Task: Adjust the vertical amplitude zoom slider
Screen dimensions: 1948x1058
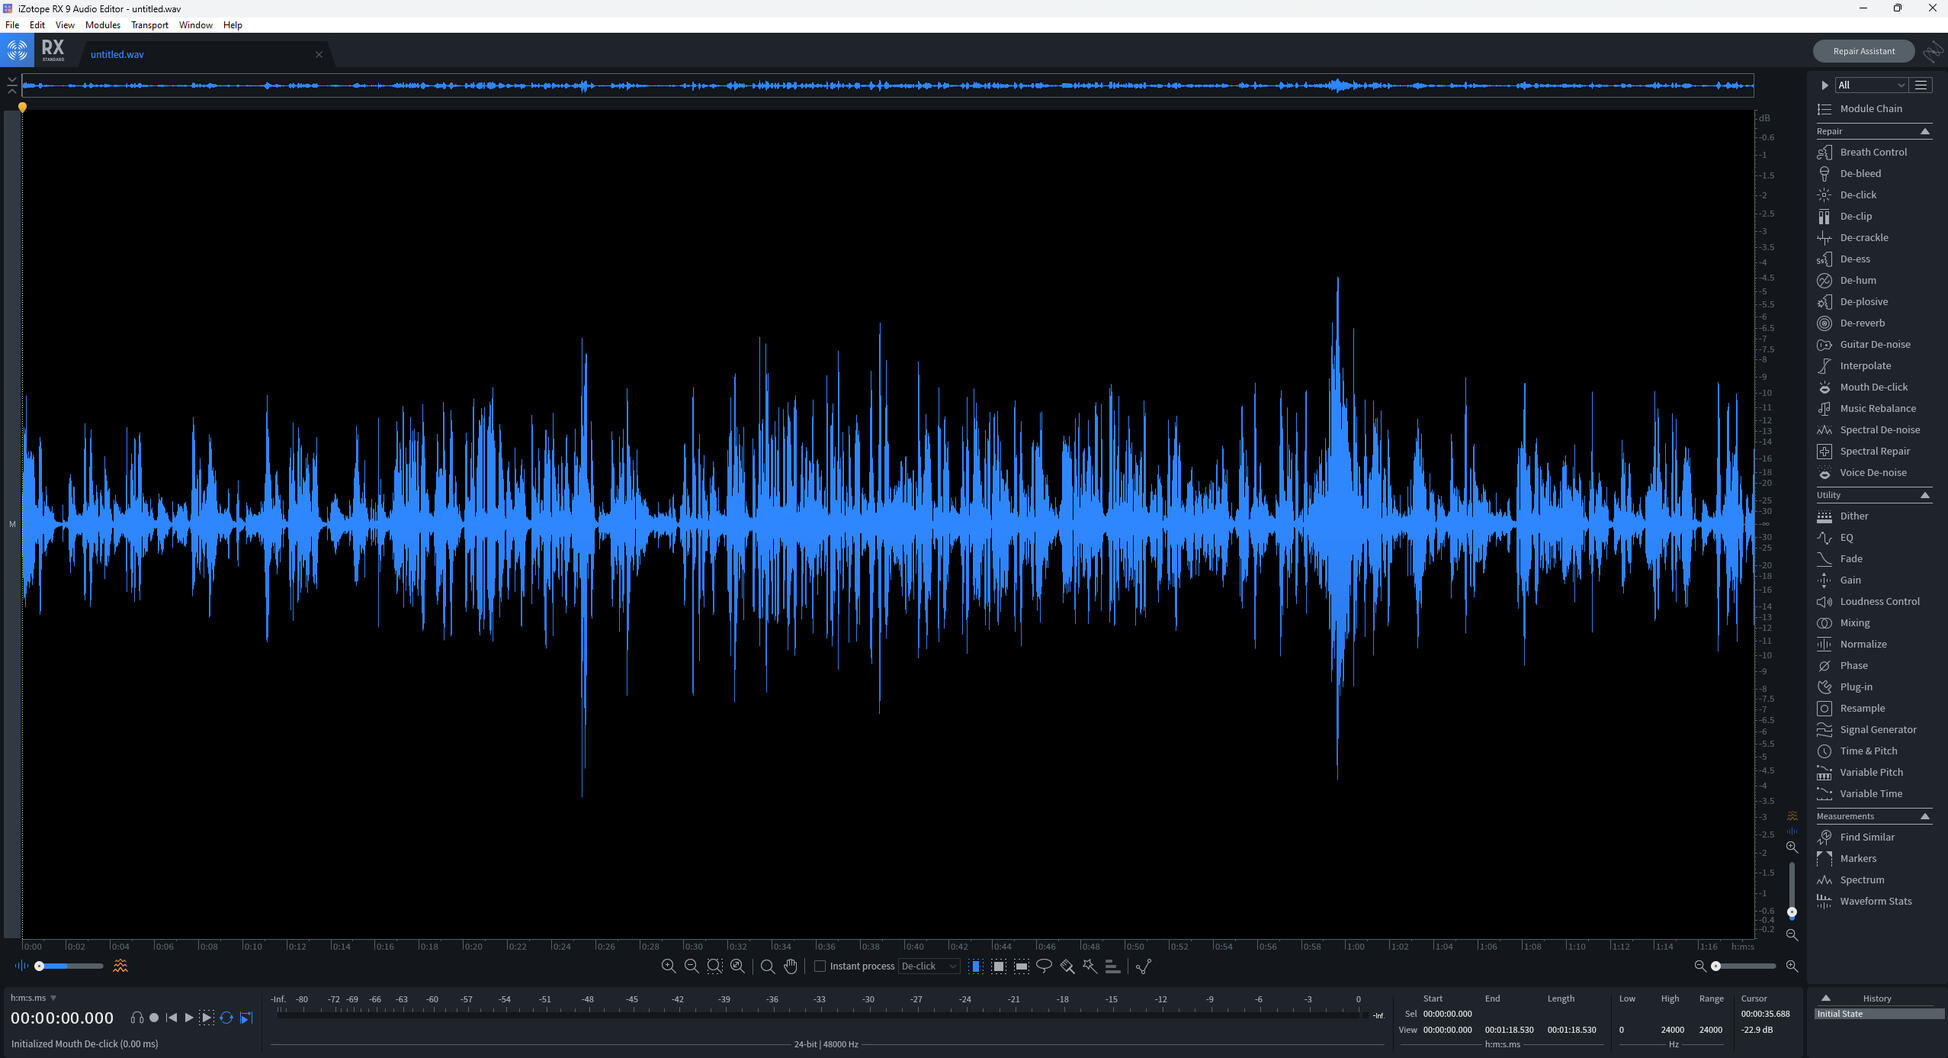Action: 1792,890
